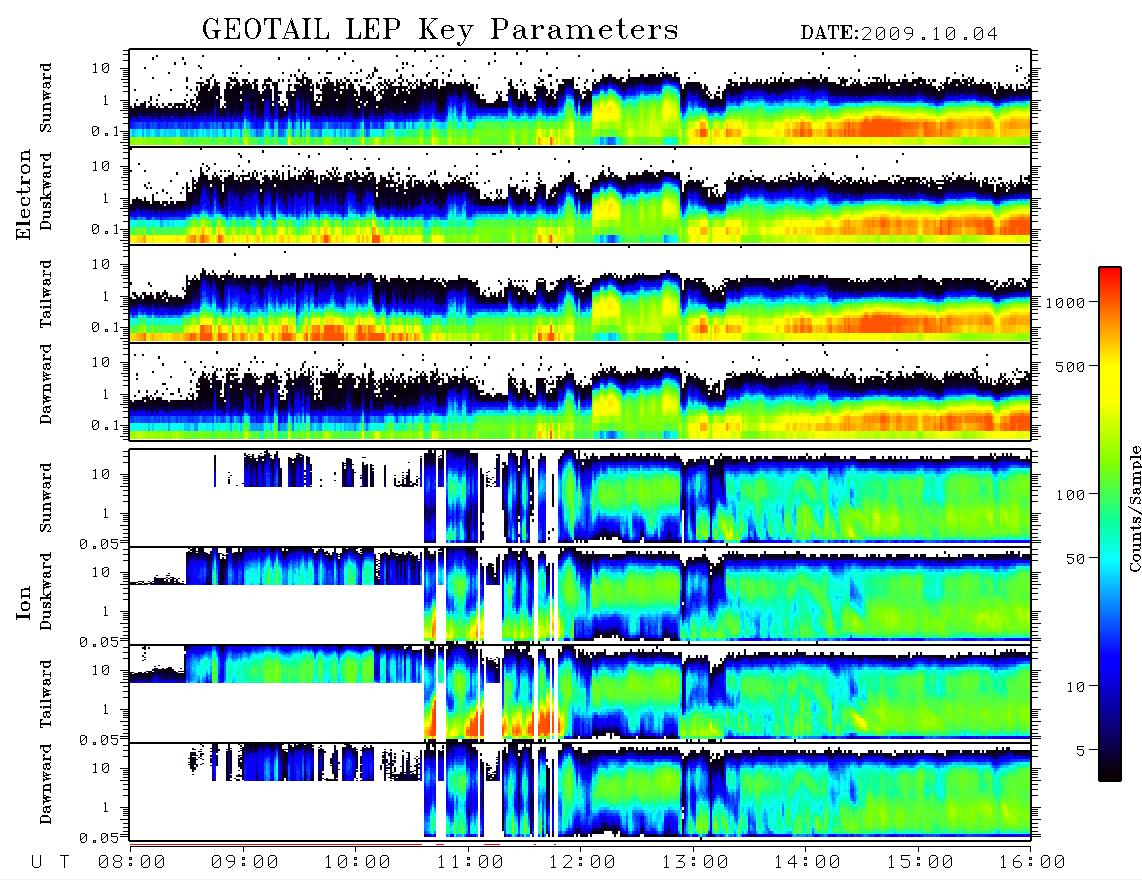The height and width of the screenshot is (880, 1142).
Task: Click the 09:00 time tick label
Action: (245, 862)
